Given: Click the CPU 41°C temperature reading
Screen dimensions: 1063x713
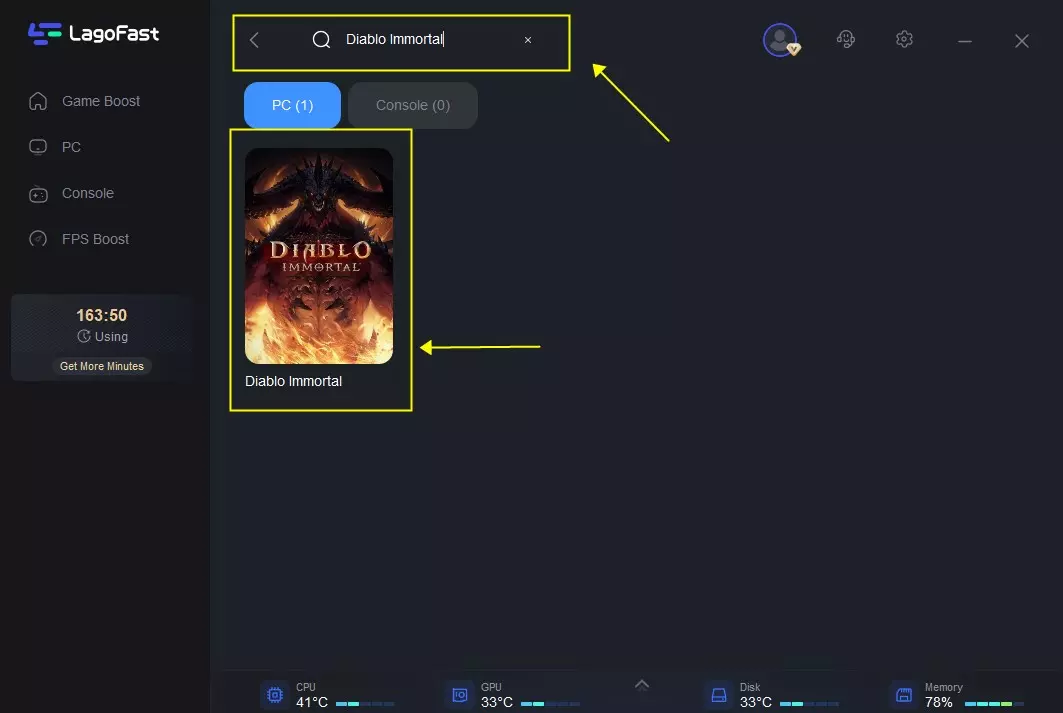Looking at the screenshot, I should click(312, 702).
